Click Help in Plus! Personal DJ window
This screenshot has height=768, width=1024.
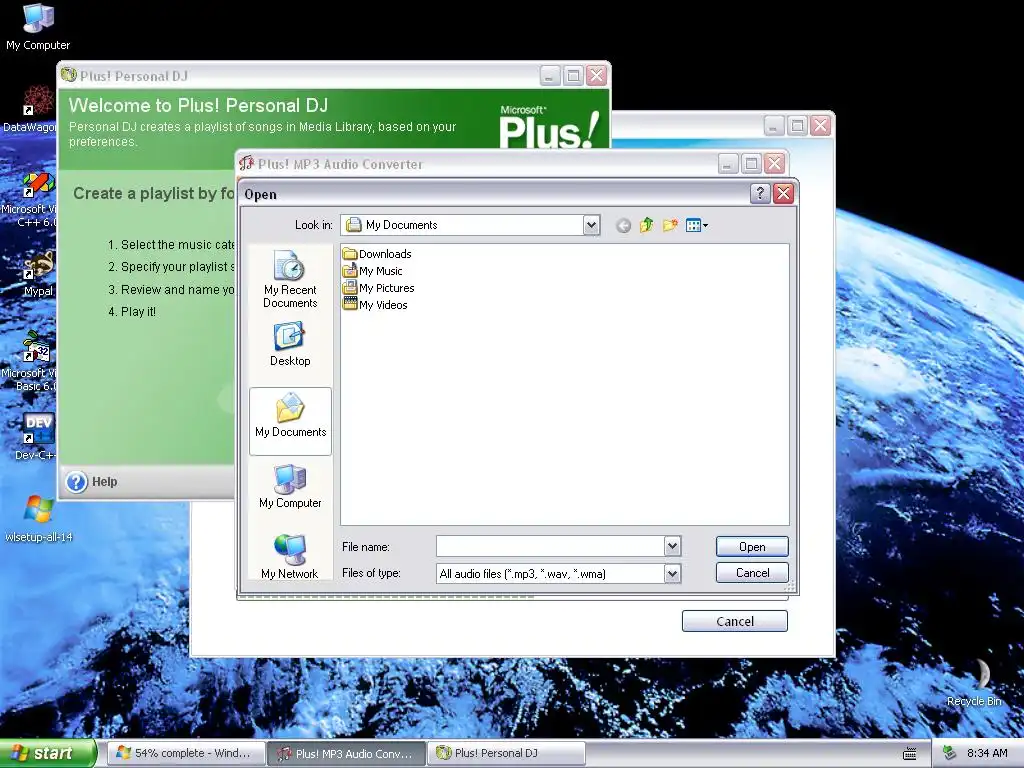92,482
